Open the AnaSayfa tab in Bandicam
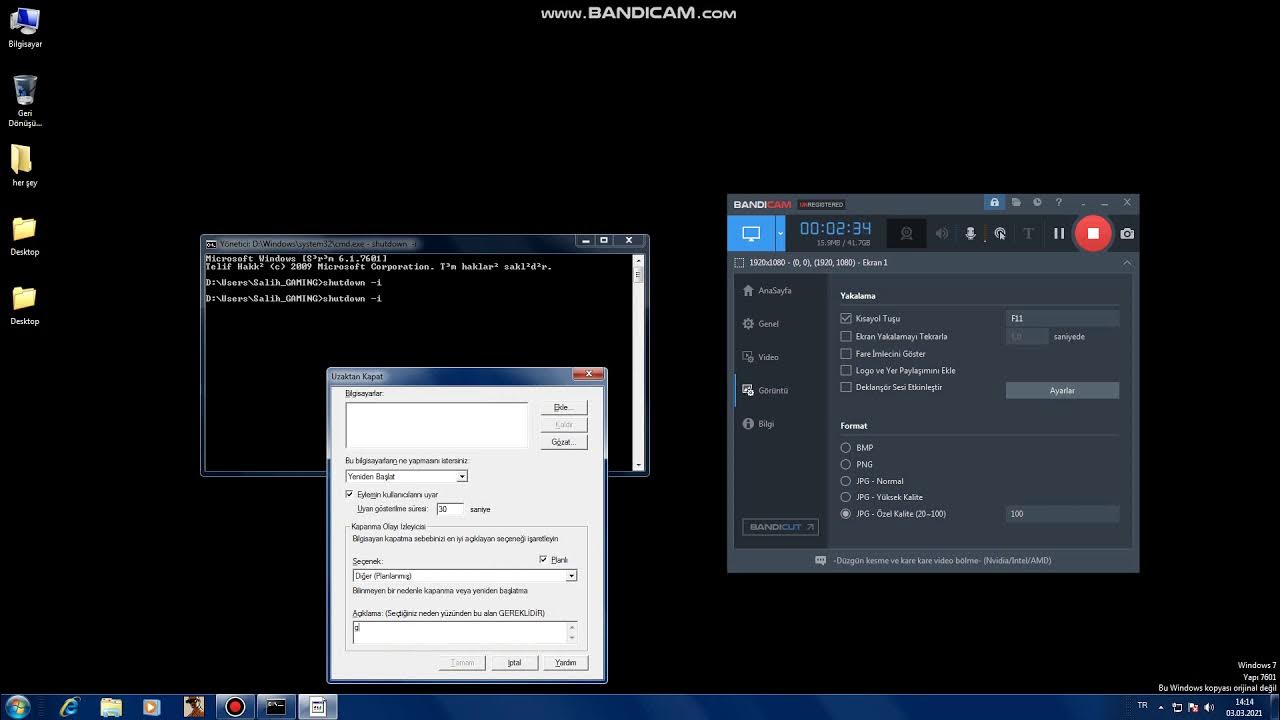Screen dimensions: 1280x720 click(768, 290)
